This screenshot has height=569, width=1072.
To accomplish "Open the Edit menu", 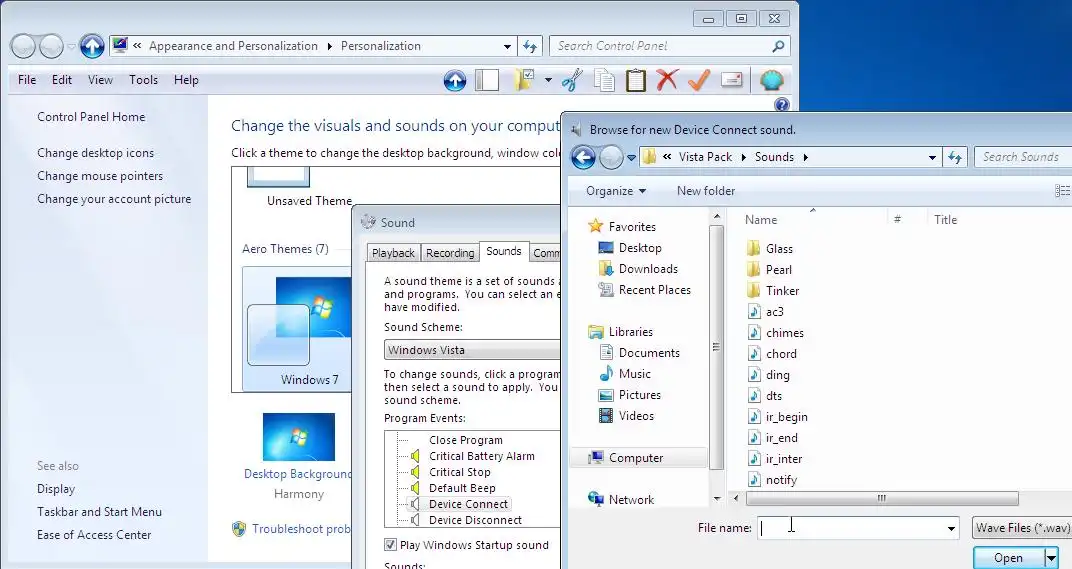I will pyautogui.click(x=62, y=80).
